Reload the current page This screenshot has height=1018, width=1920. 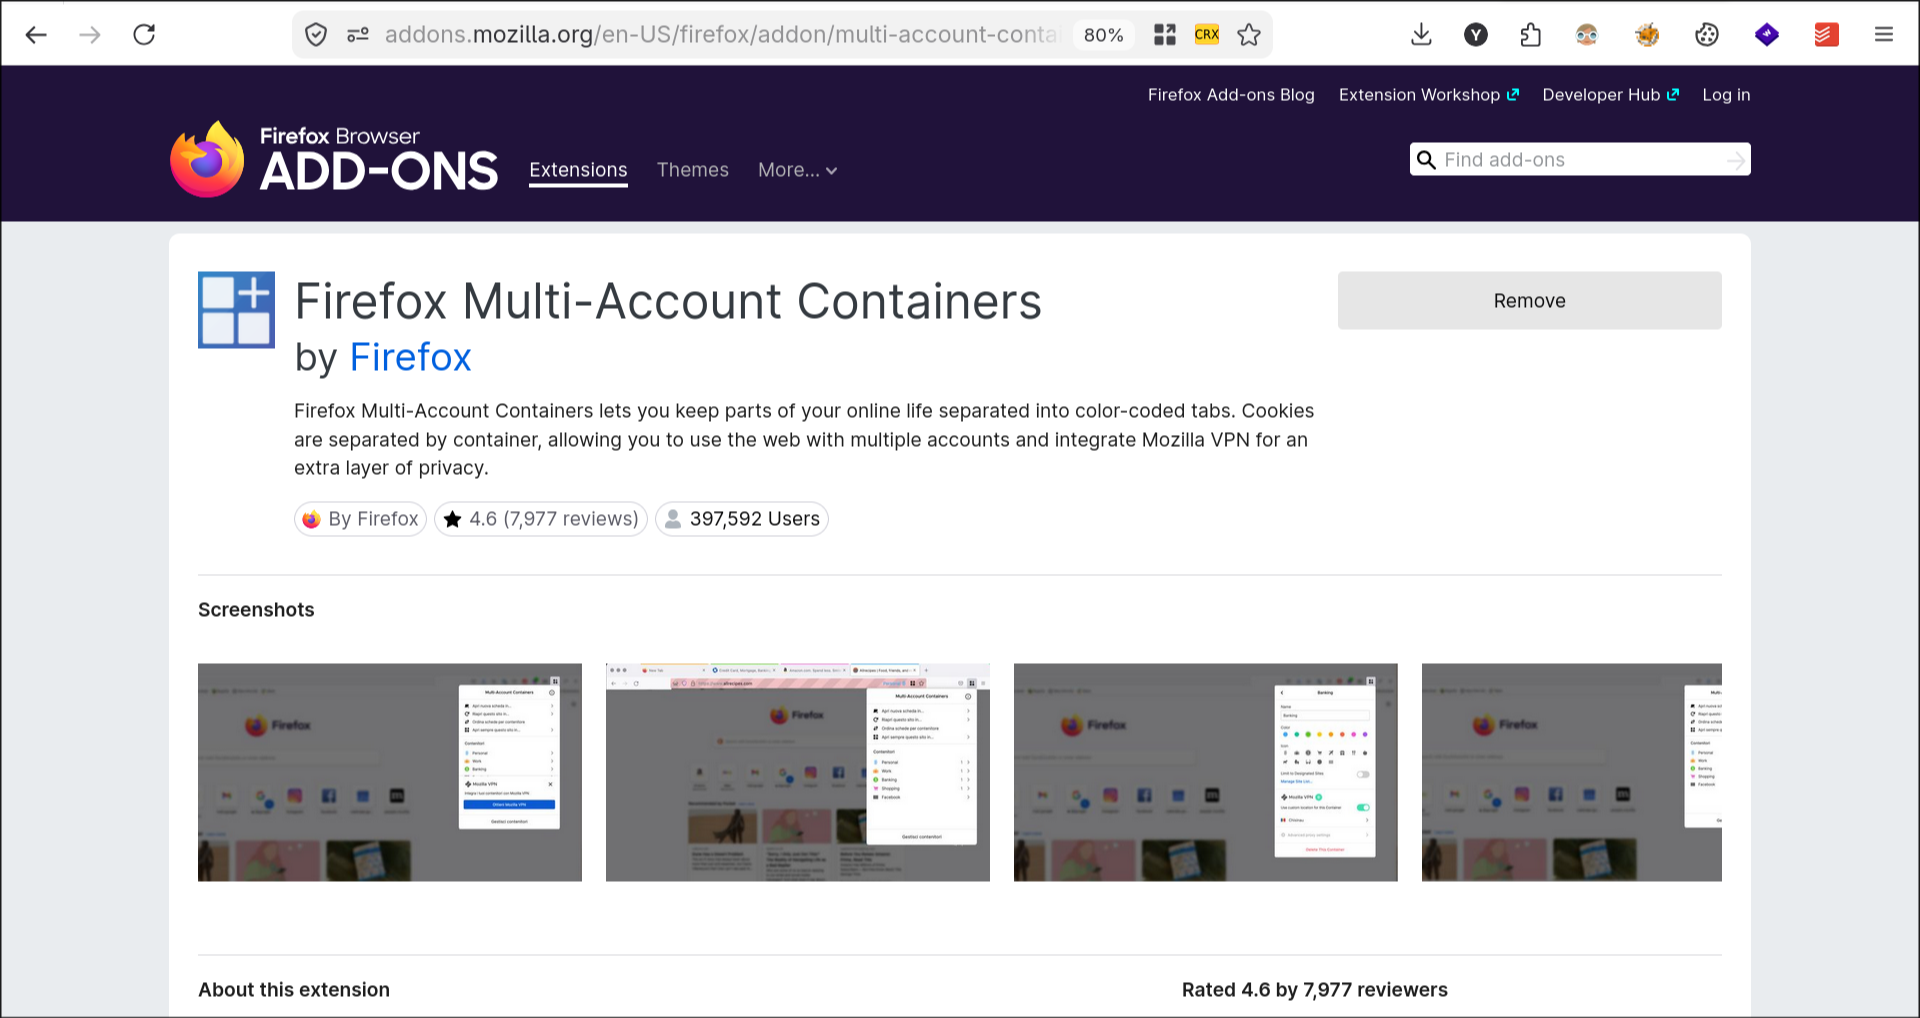[144, 35]
